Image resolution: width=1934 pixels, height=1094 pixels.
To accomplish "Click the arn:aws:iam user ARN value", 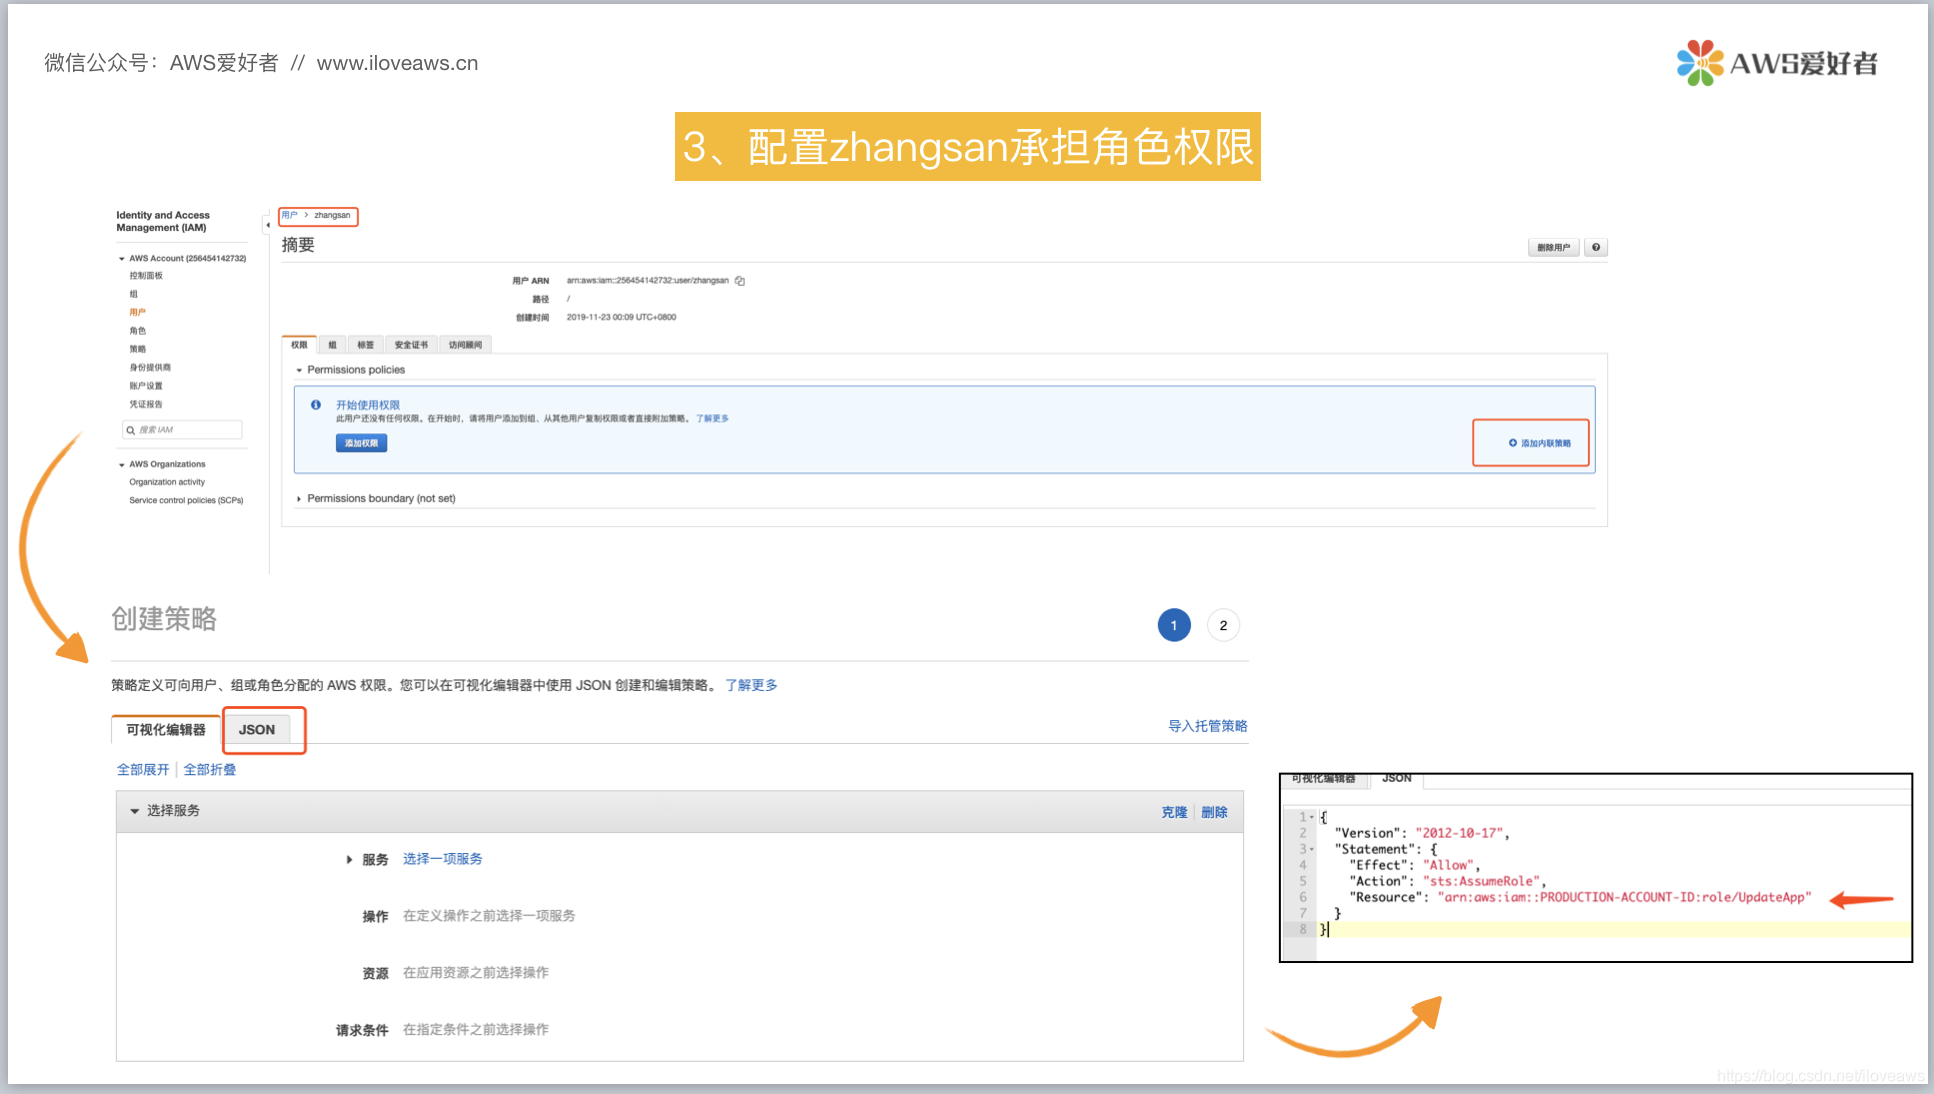I will 647,281.
